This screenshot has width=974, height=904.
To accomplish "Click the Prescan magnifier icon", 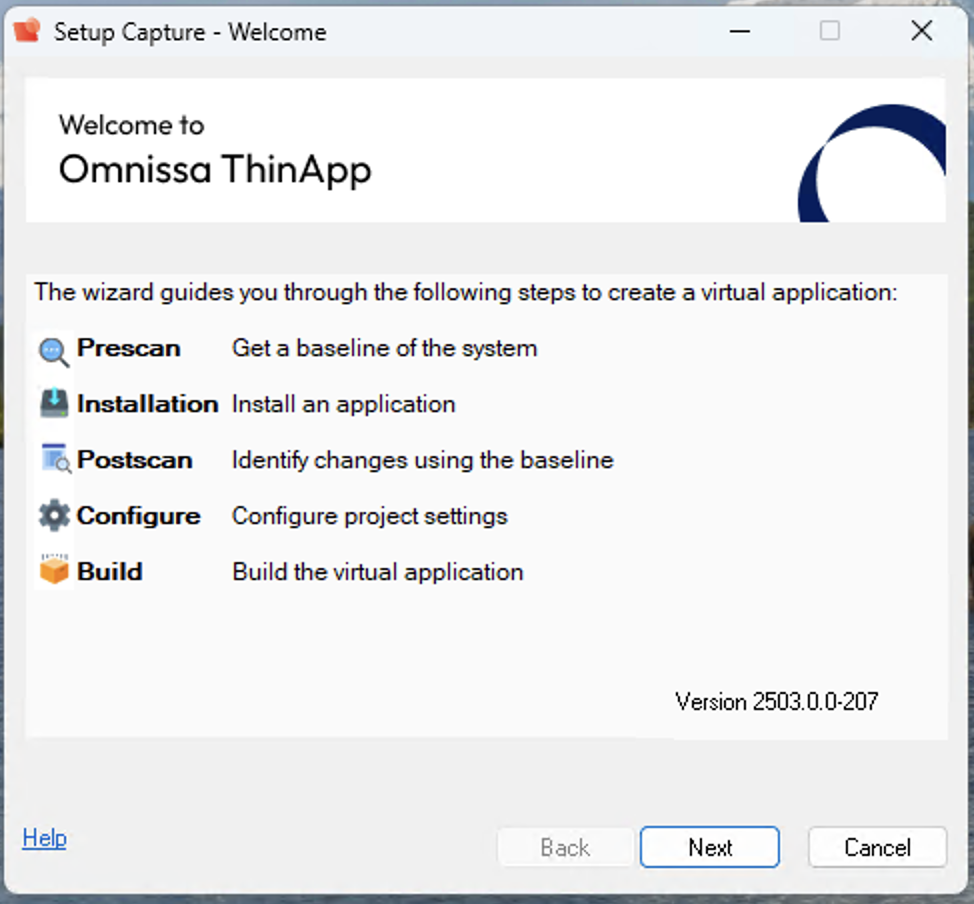I will (x=54, y=350).
